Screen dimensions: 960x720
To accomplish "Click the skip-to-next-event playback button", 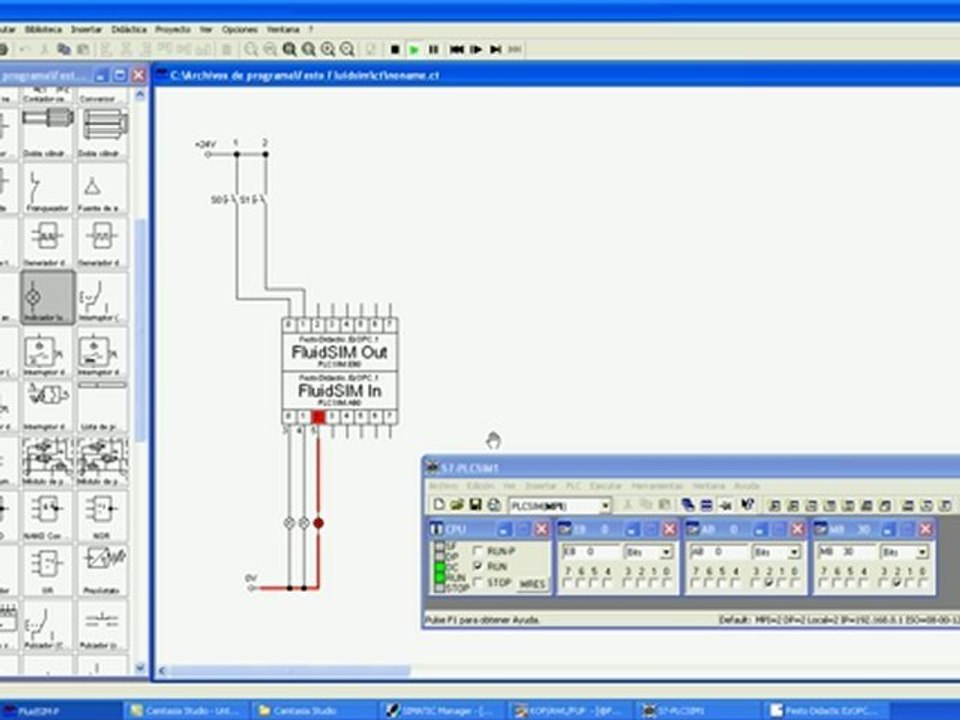I will coord(495,50).
